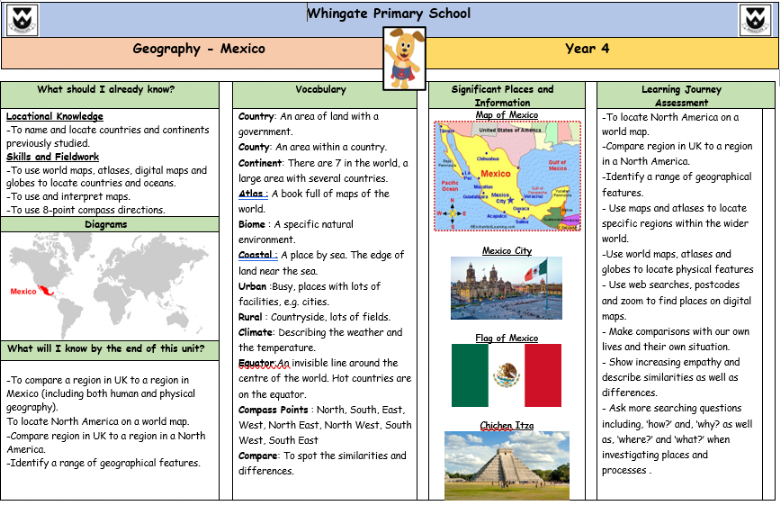The height and width of the screenshot is (505, 780).
Task: Click the school crest in the top-left corner
Action: coord(22,20)
